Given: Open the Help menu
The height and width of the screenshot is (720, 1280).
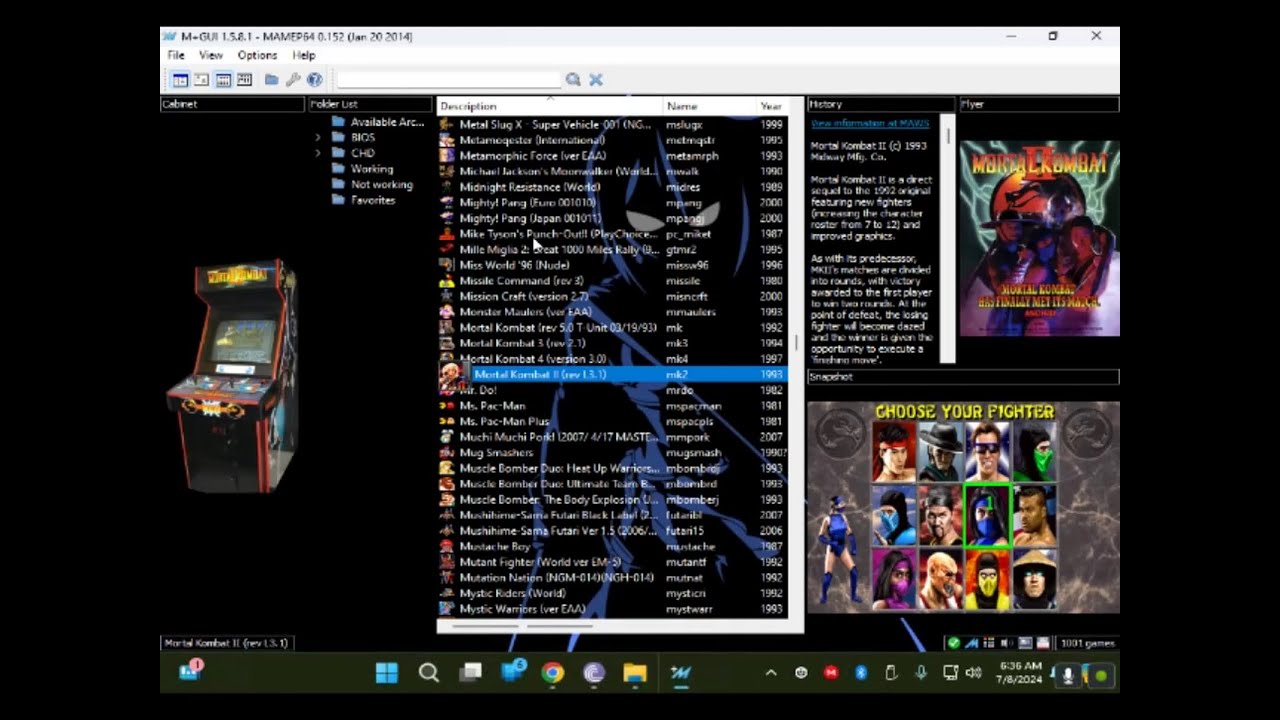Looking at the screenshot, I should (304, 55).
